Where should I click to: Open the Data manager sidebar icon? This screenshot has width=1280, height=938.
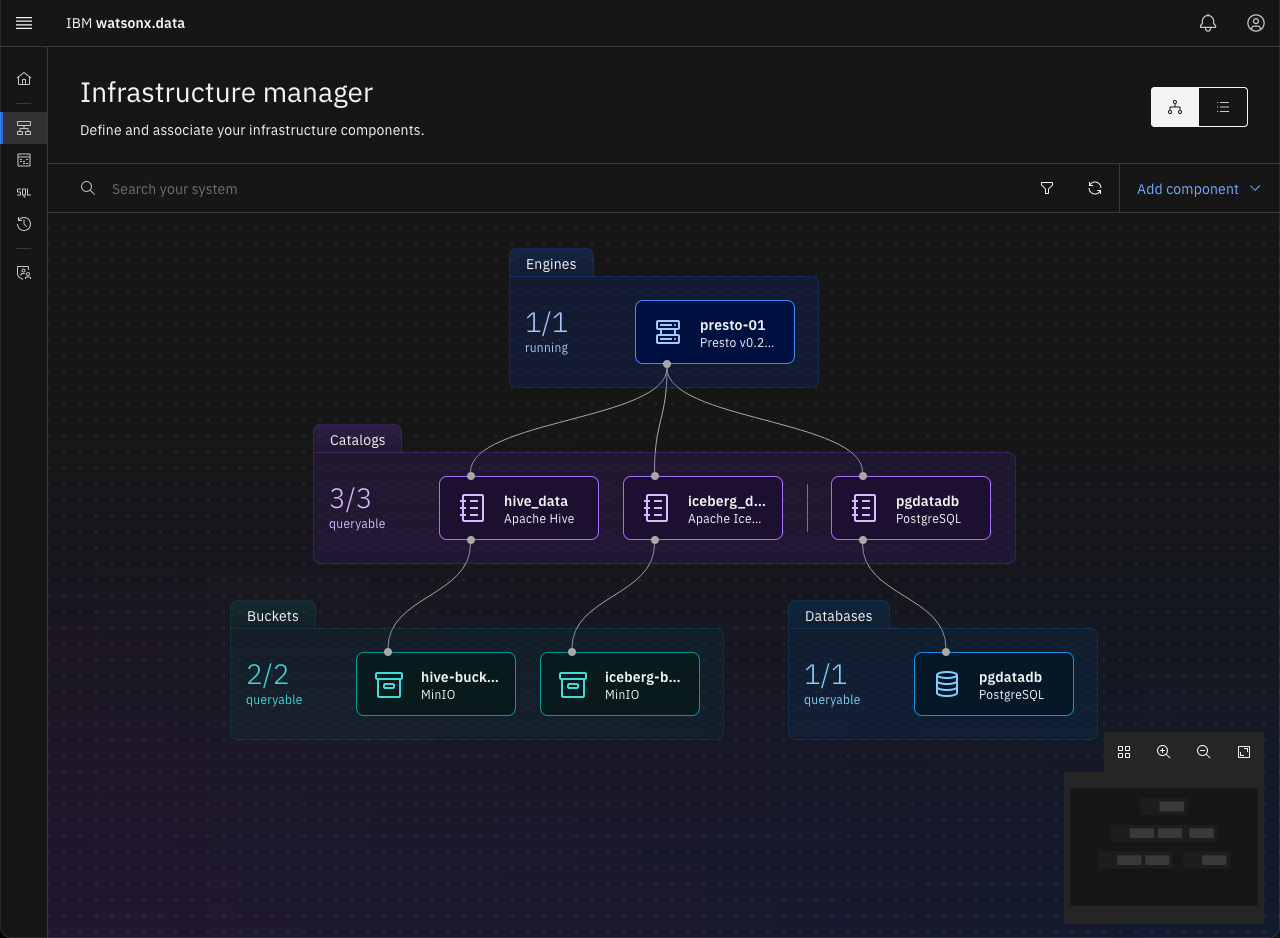24,160
